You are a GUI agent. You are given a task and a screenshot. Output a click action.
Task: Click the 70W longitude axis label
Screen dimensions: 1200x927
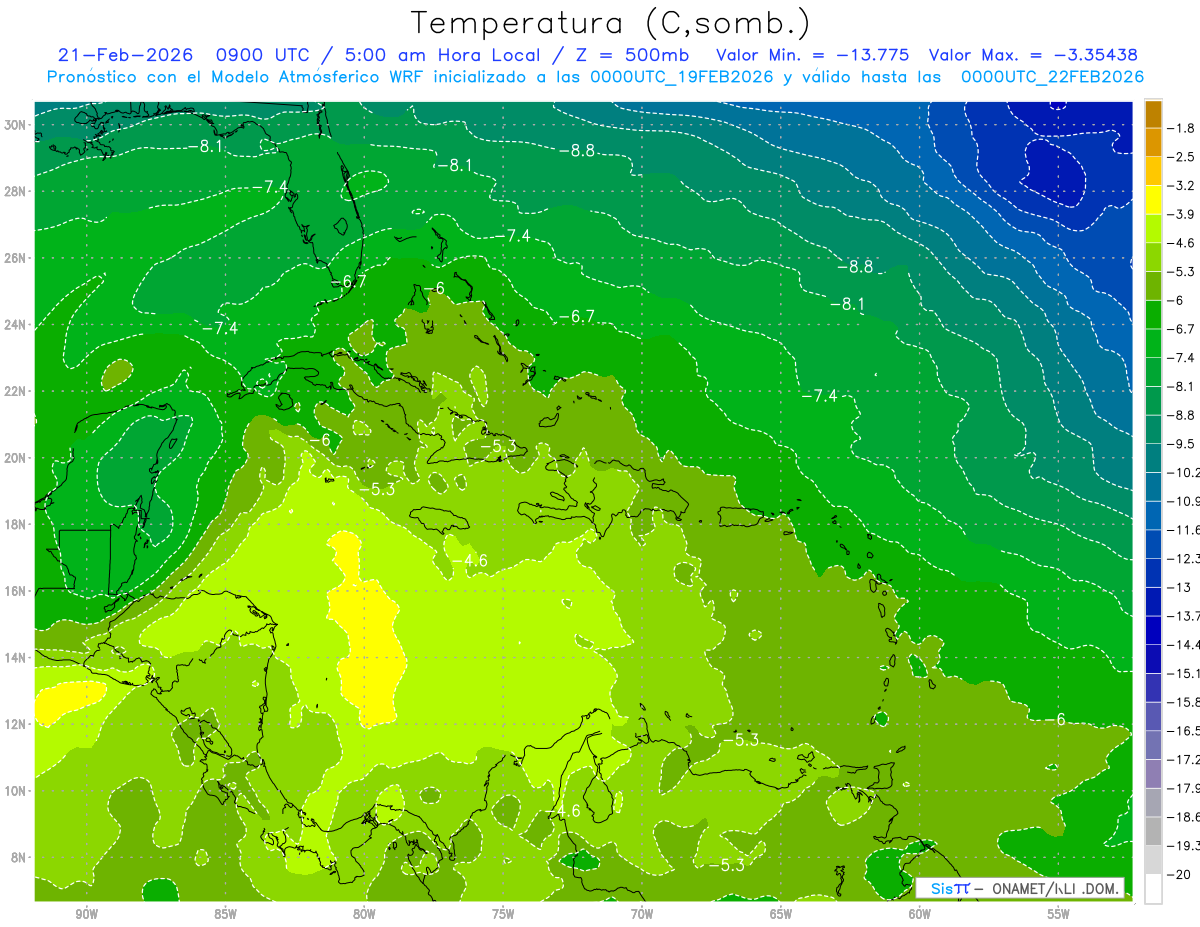(x=642, y=914)
